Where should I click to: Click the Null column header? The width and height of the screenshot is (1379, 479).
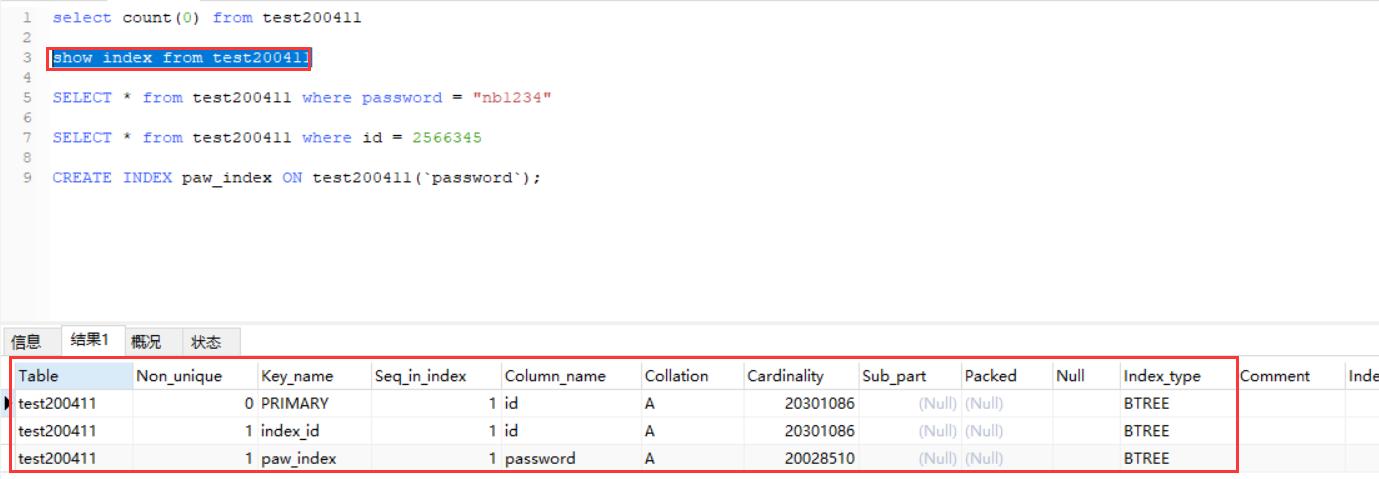click(x=1087, y=376)
